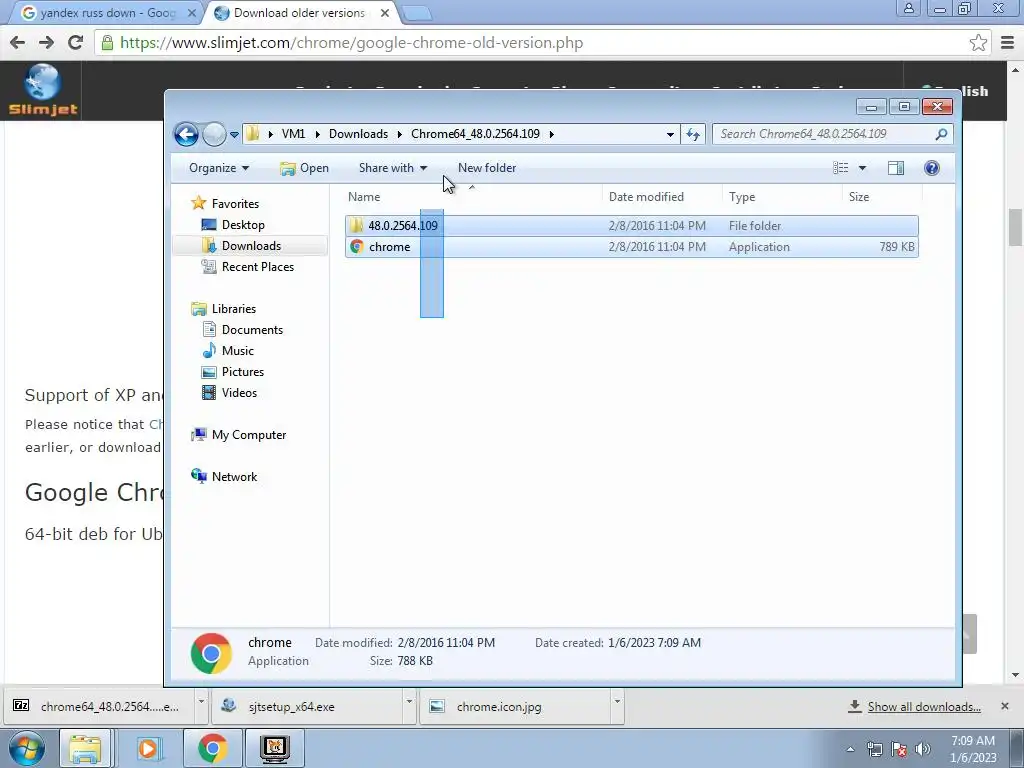Click Chrome64_48.0.2564.109 breadcrumb segment

tap(475, 134)
